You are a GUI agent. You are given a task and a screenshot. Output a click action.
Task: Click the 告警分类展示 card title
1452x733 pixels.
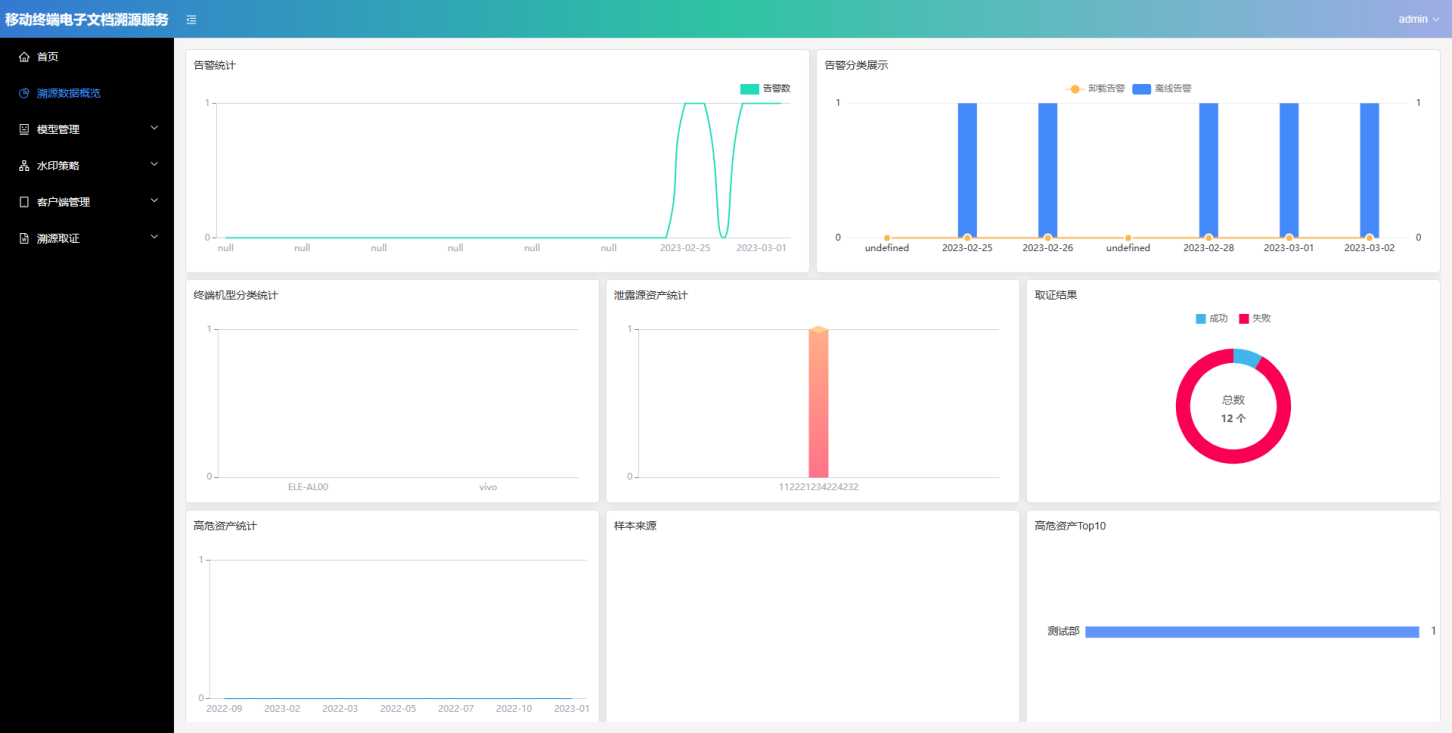point(856,65)
